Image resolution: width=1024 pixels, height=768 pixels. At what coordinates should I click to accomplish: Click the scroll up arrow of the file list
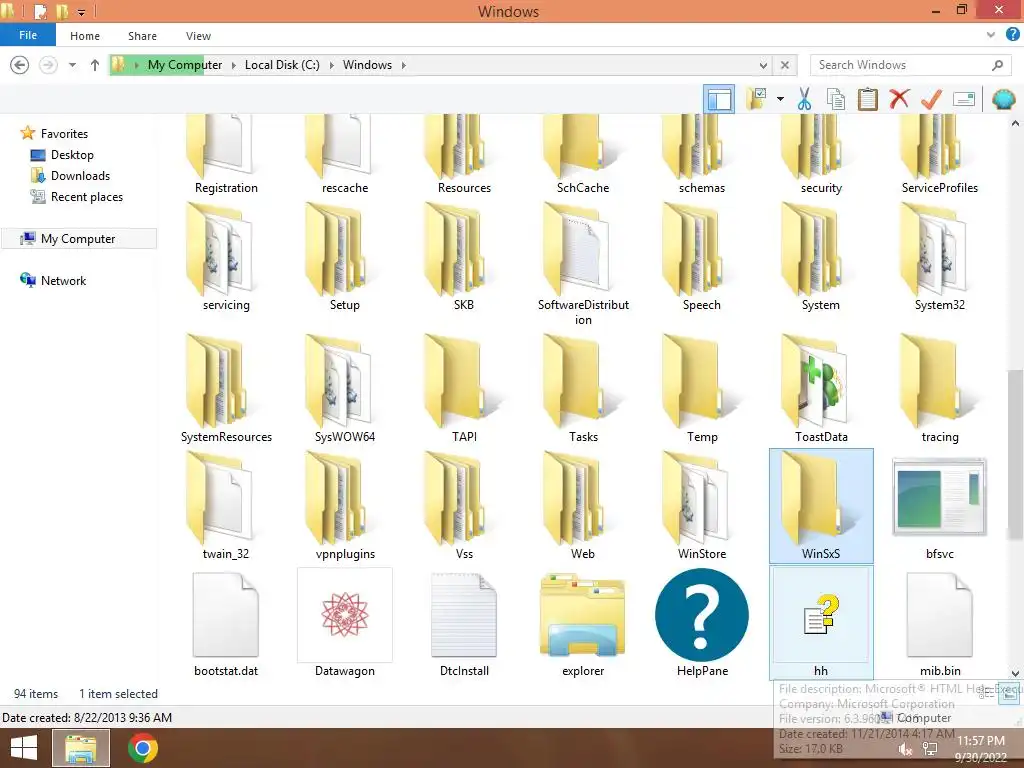(x=1015, y=123)
